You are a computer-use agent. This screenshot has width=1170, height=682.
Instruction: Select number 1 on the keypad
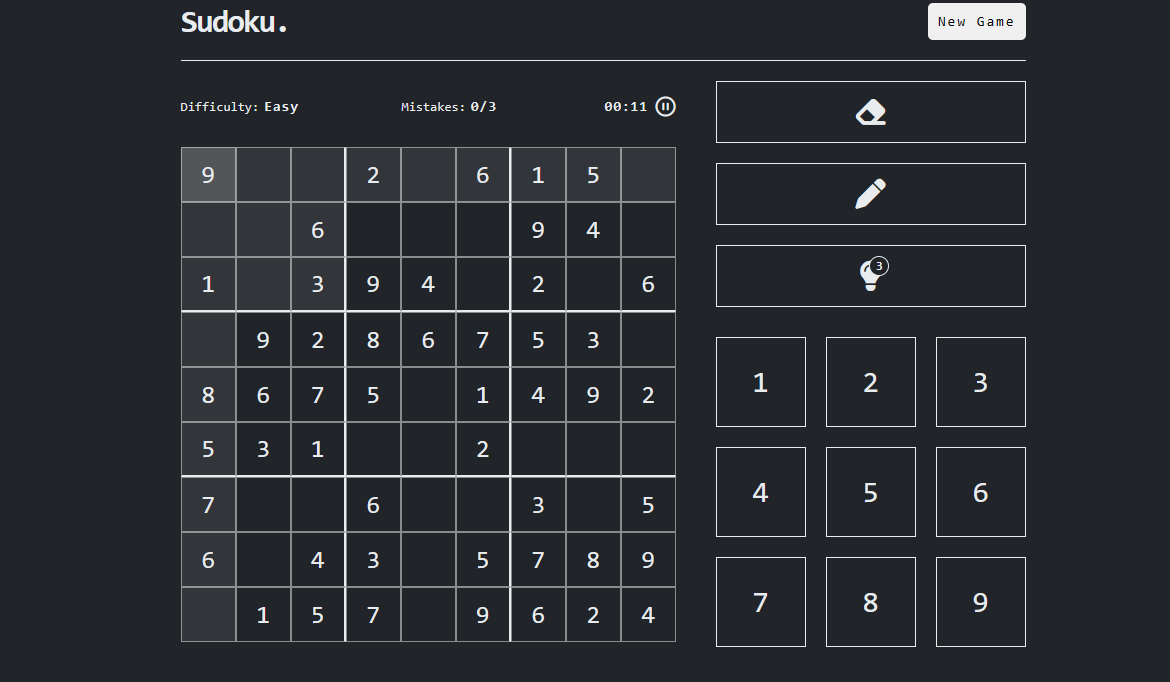point(760,381)
